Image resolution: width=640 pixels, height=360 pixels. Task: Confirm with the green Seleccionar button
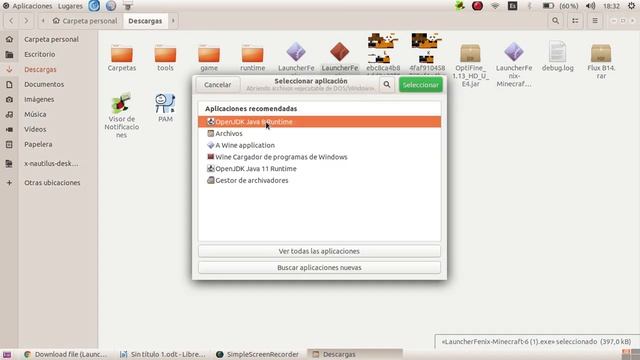420,85
